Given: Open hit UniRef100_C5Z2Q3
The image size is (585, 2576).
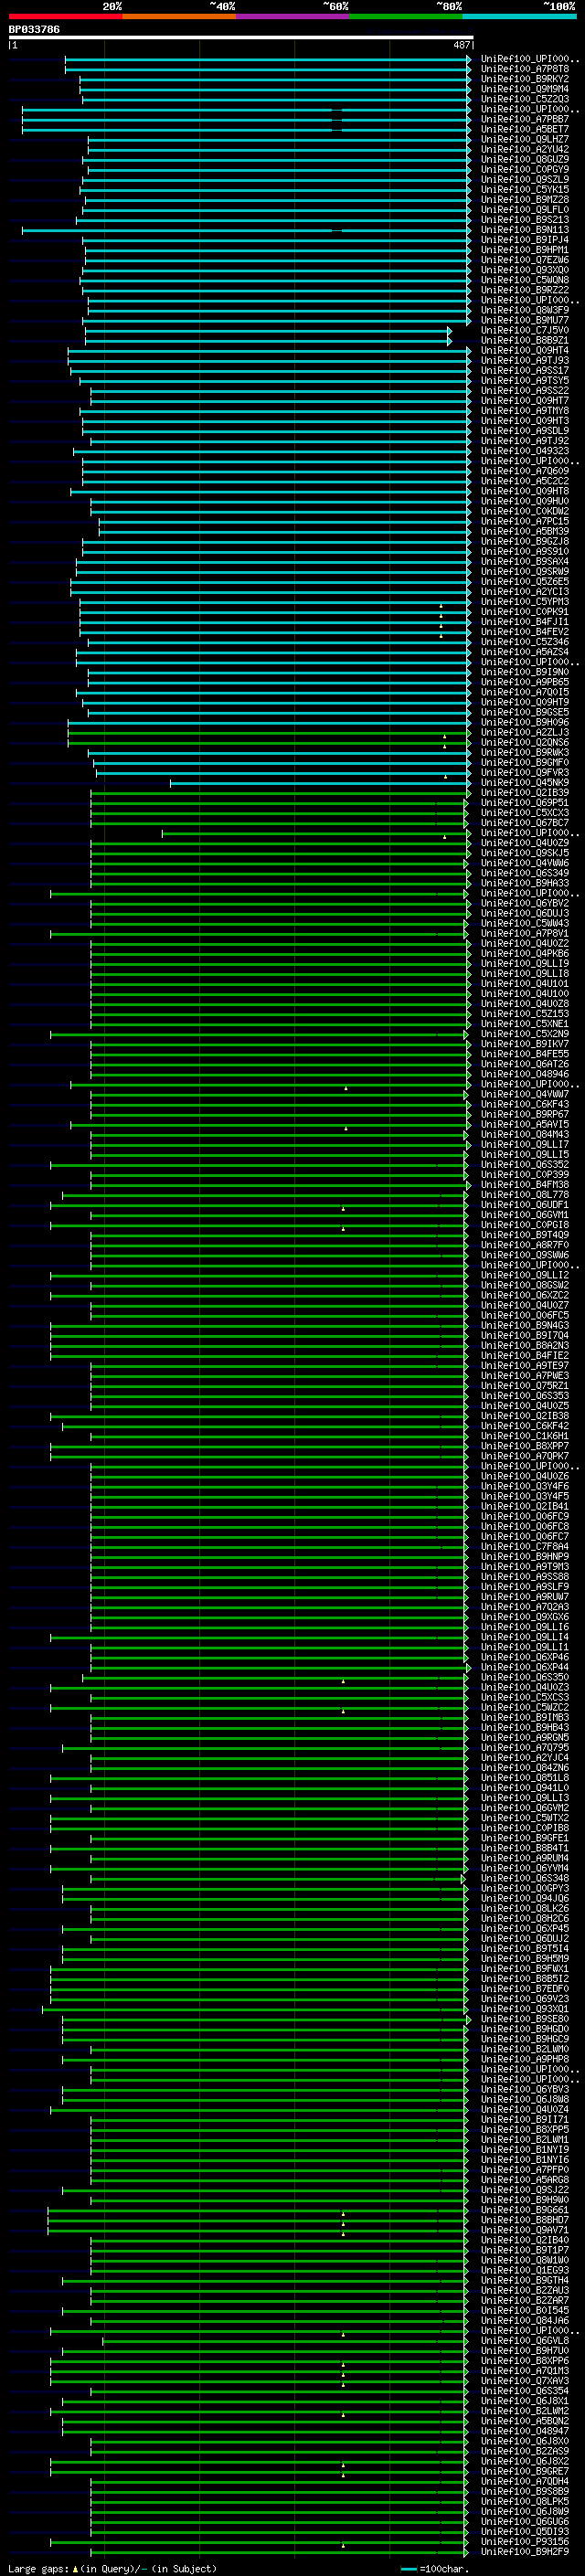Looking at the screenshot, I should [525, 99].
